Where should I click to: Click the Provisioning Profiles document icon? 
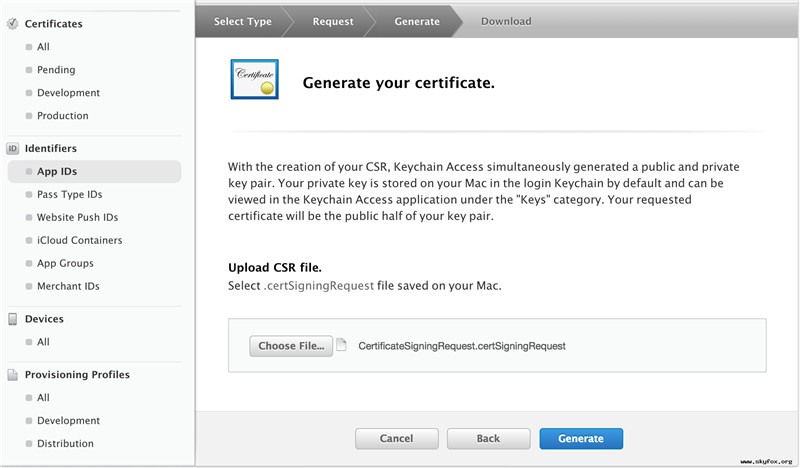point(13,375)
